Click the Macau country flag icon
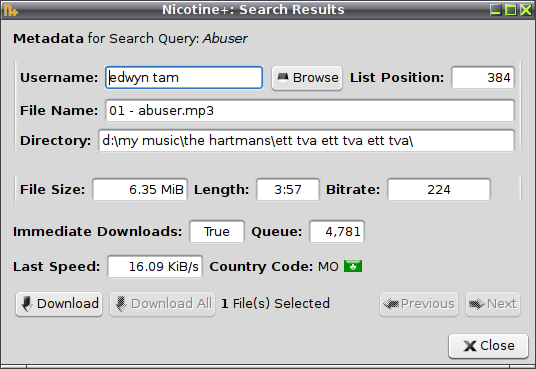Viewport: 536px width, 369px height. (353, 266)
